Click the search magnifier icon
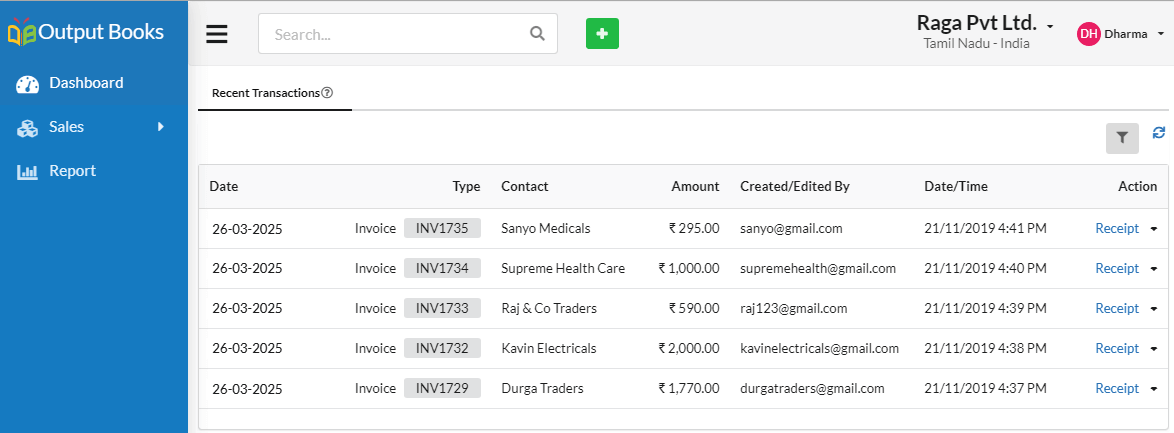 (x=537, y=34)
